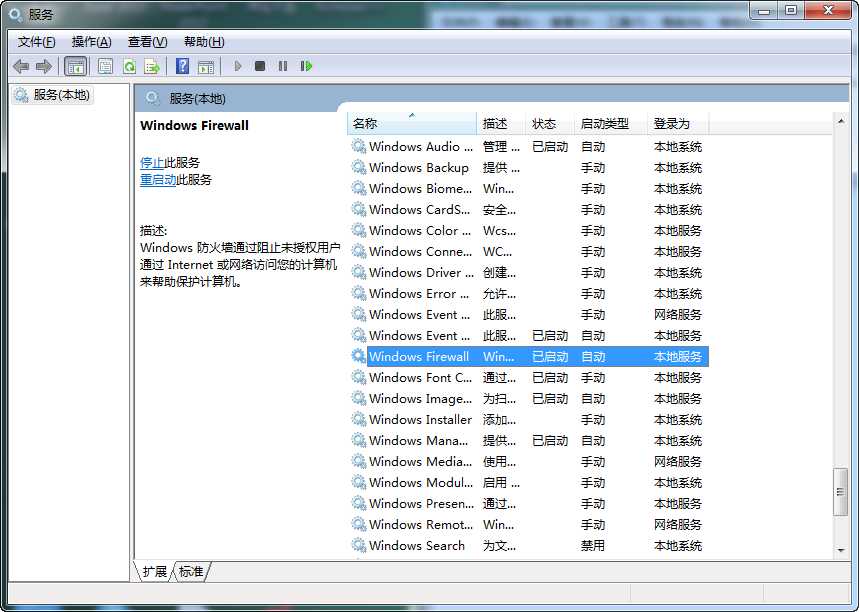Click the gear icon of Windows Backup
This screenshot has height=612, width=859.
(359, 167)
